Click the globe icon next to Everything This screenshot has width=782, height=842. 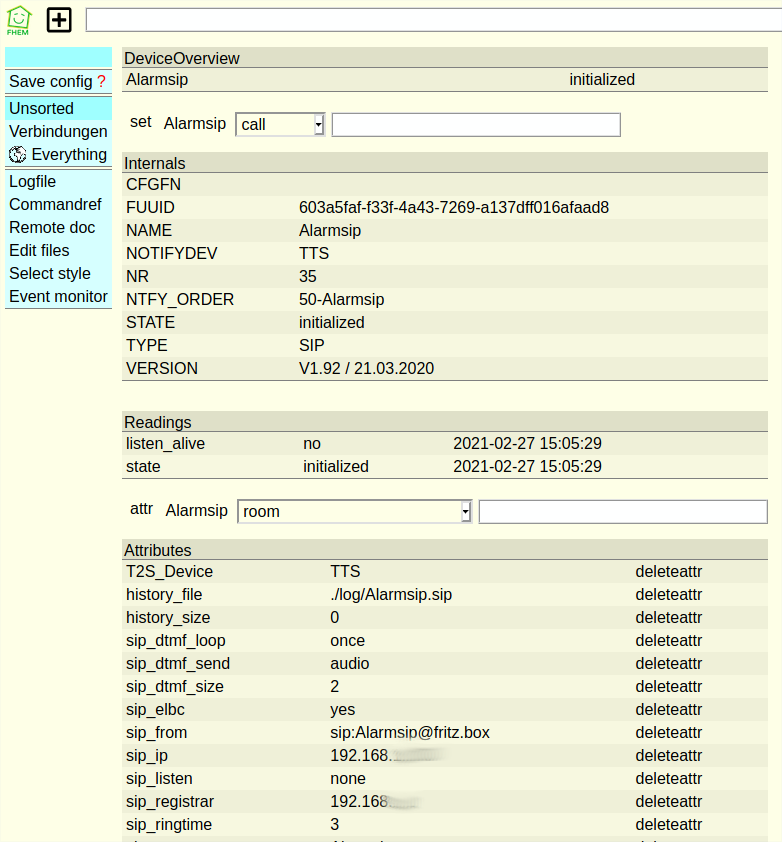tap(18, 155)
